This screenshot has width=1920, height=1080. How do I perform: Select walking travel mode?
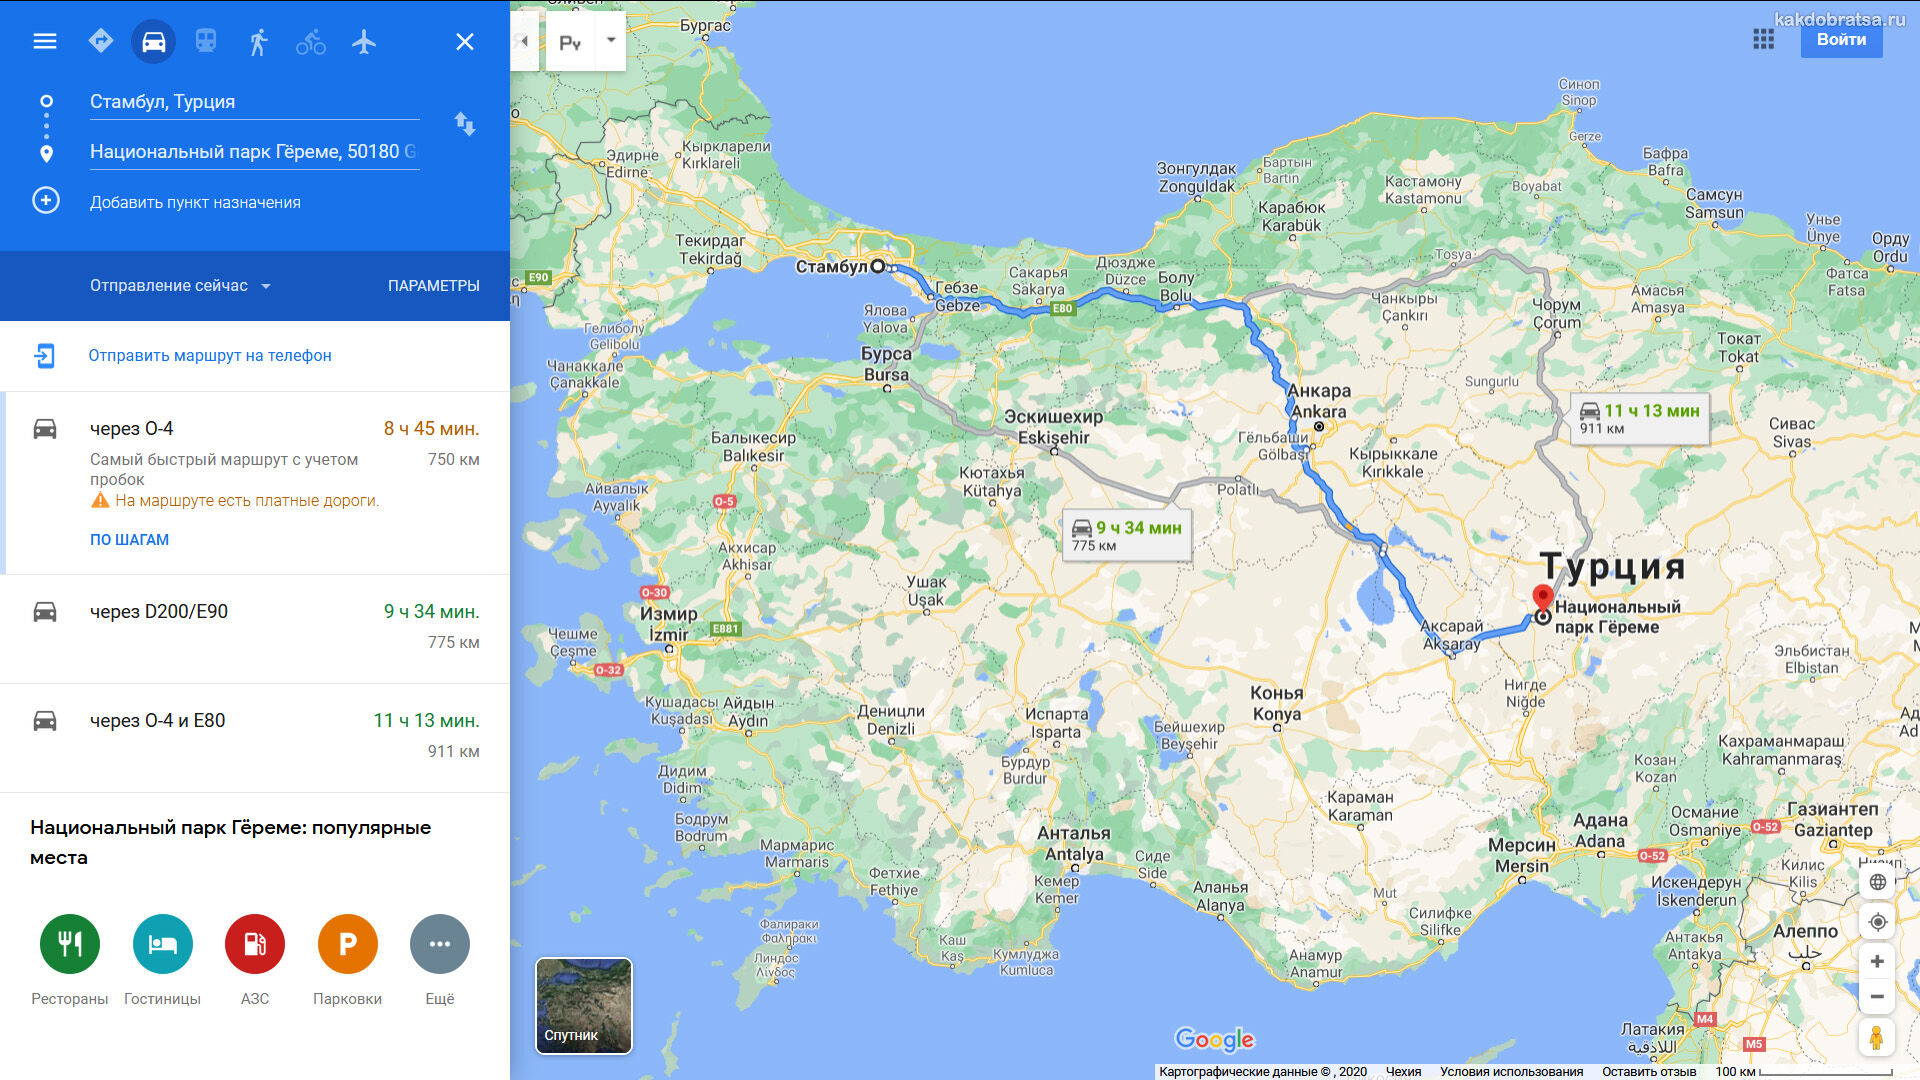pos(259,41)
